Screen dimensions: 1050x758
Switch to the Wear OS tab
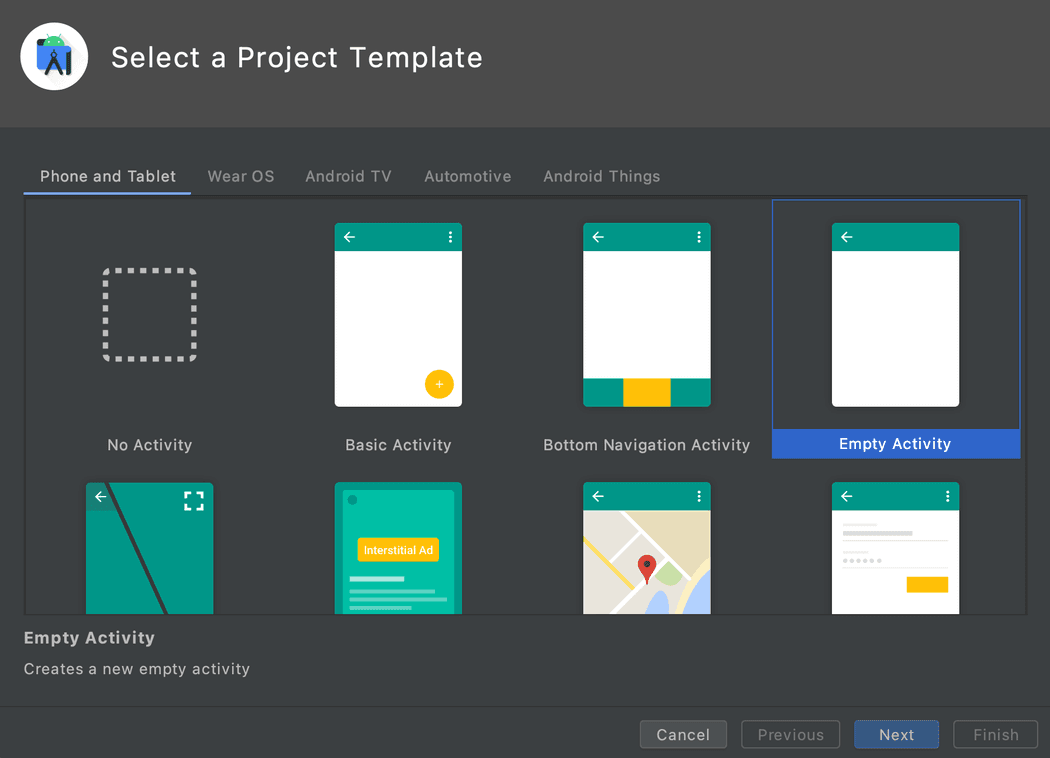pos(240,176)
